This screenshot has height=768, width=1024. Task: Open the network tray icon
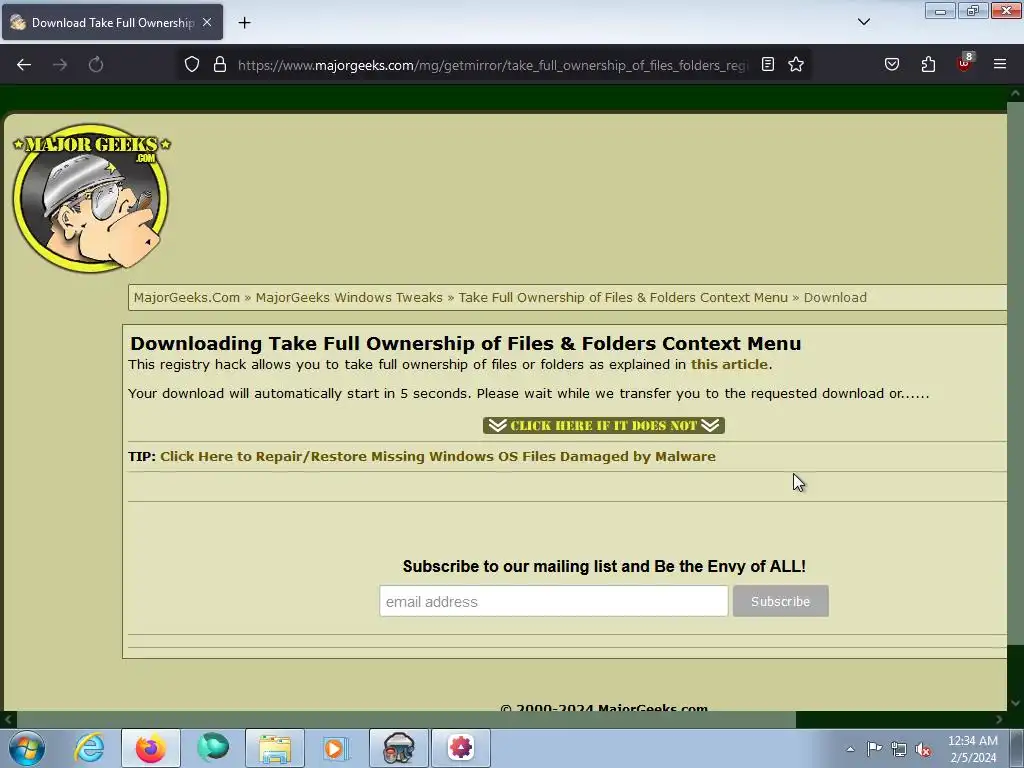pyautogui.click(x=899, y=749)
